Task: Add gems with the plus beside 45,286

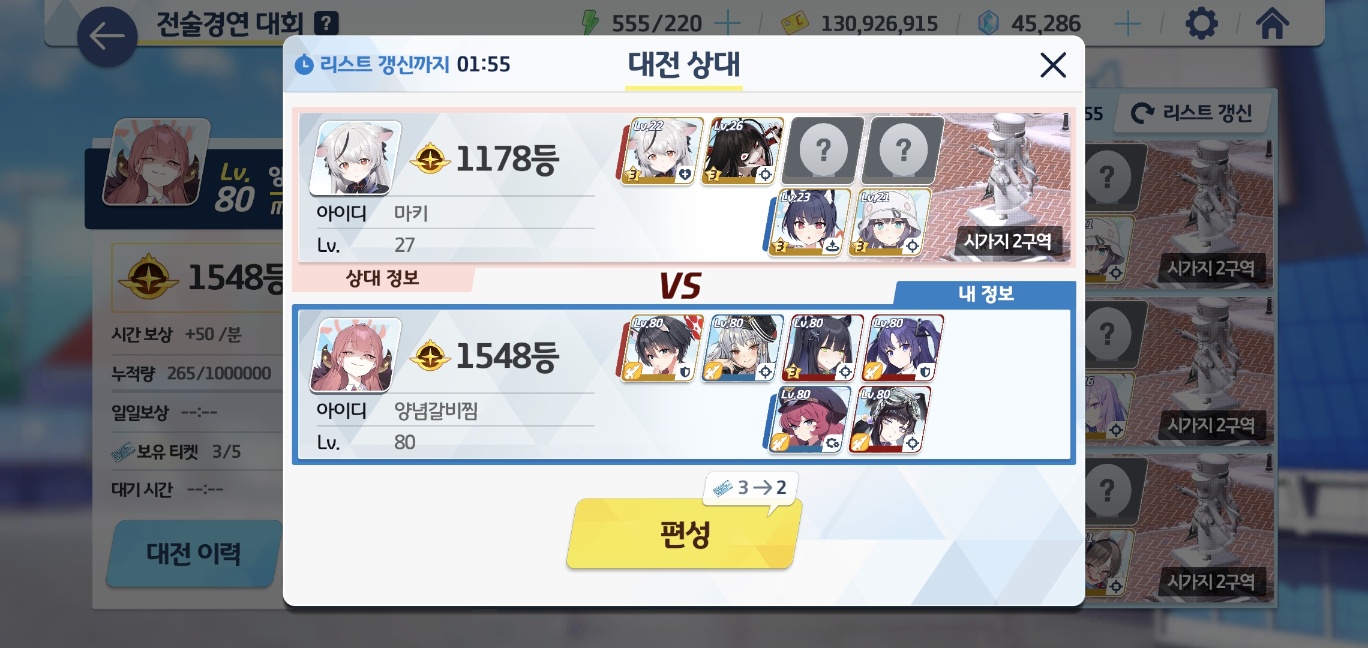Action: pyautogui.click(x=1127, y=23)
